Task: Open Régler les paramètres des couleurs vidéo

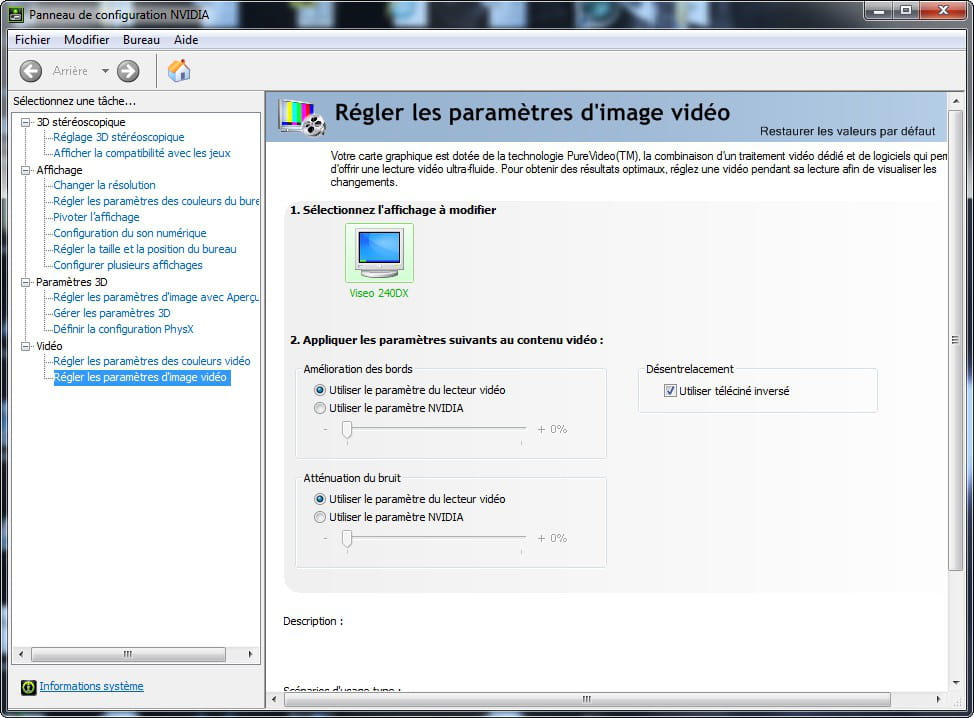Action: (x=152, y=361)
